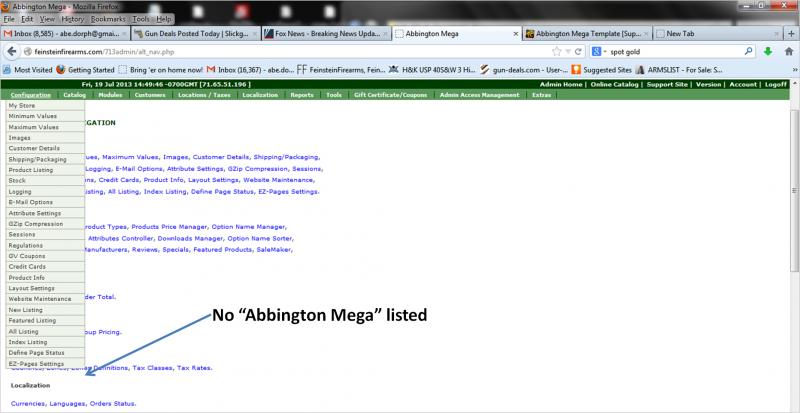
Task: Open the URL history dropdown arrow
Action: [568, 52]
